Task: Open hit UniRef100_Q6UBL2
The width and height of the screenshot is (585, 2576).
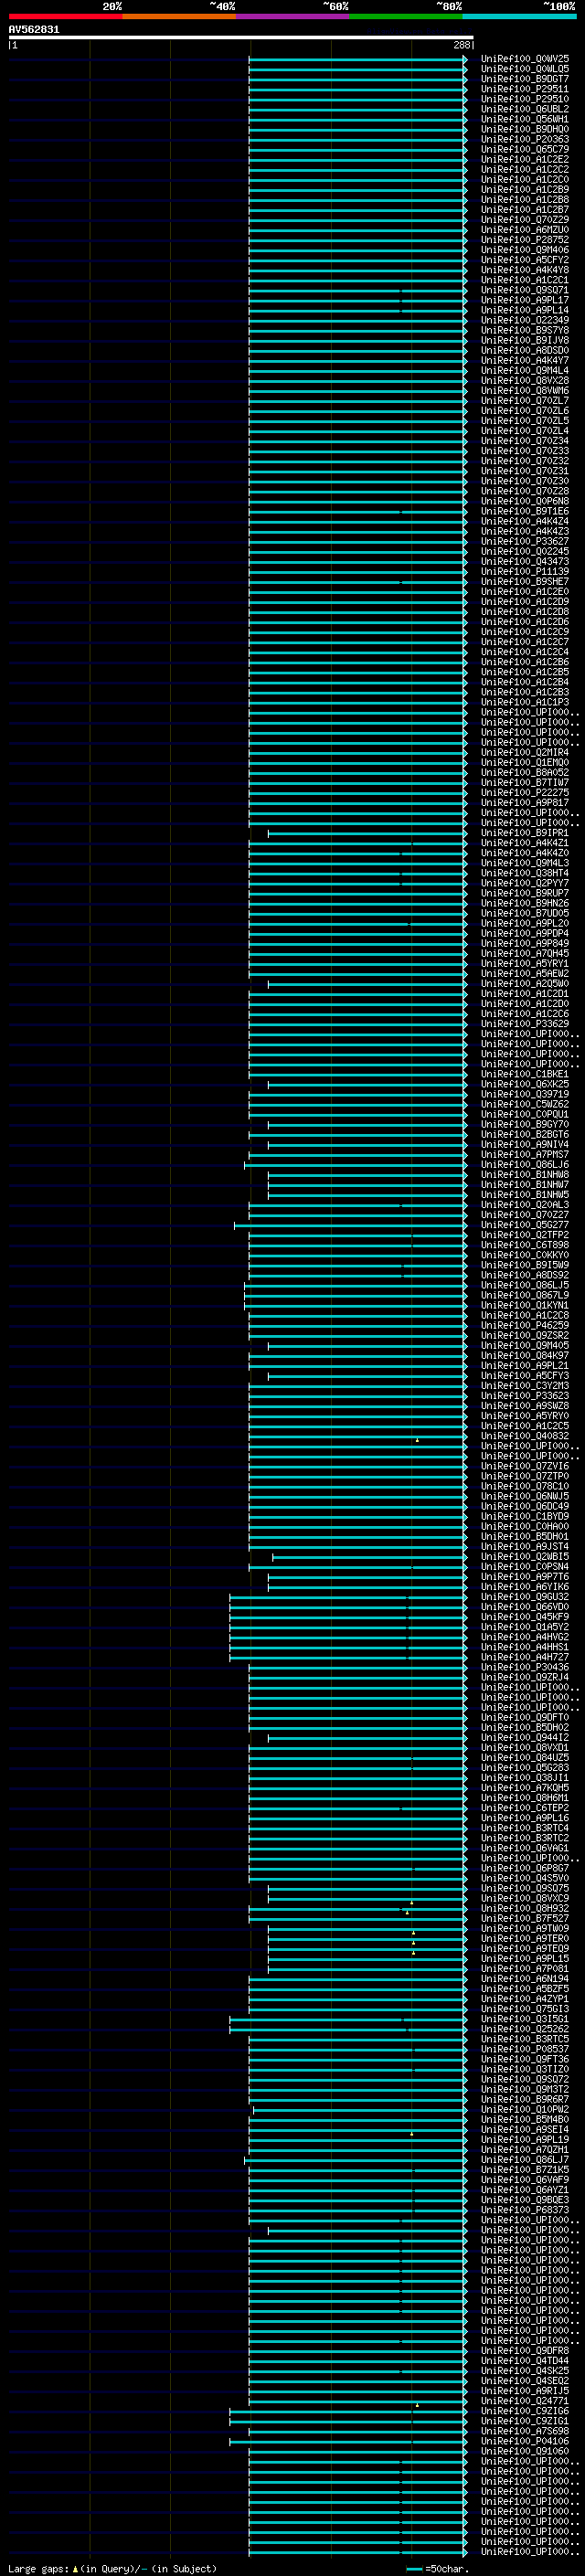Action: [x=525, y=109]
